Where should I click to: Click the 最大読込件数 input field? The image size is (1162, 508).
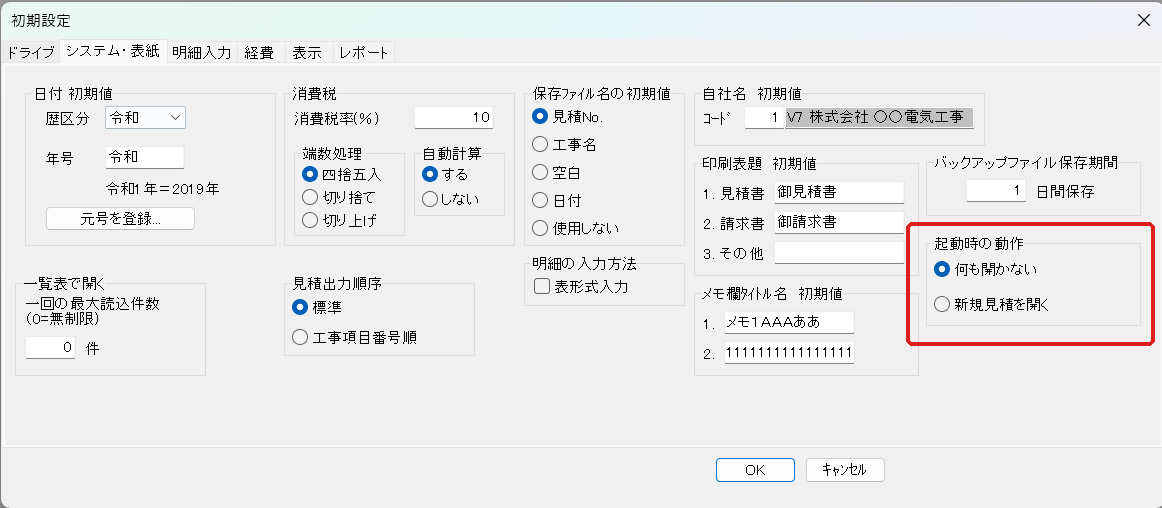click(x=50, y=347)
